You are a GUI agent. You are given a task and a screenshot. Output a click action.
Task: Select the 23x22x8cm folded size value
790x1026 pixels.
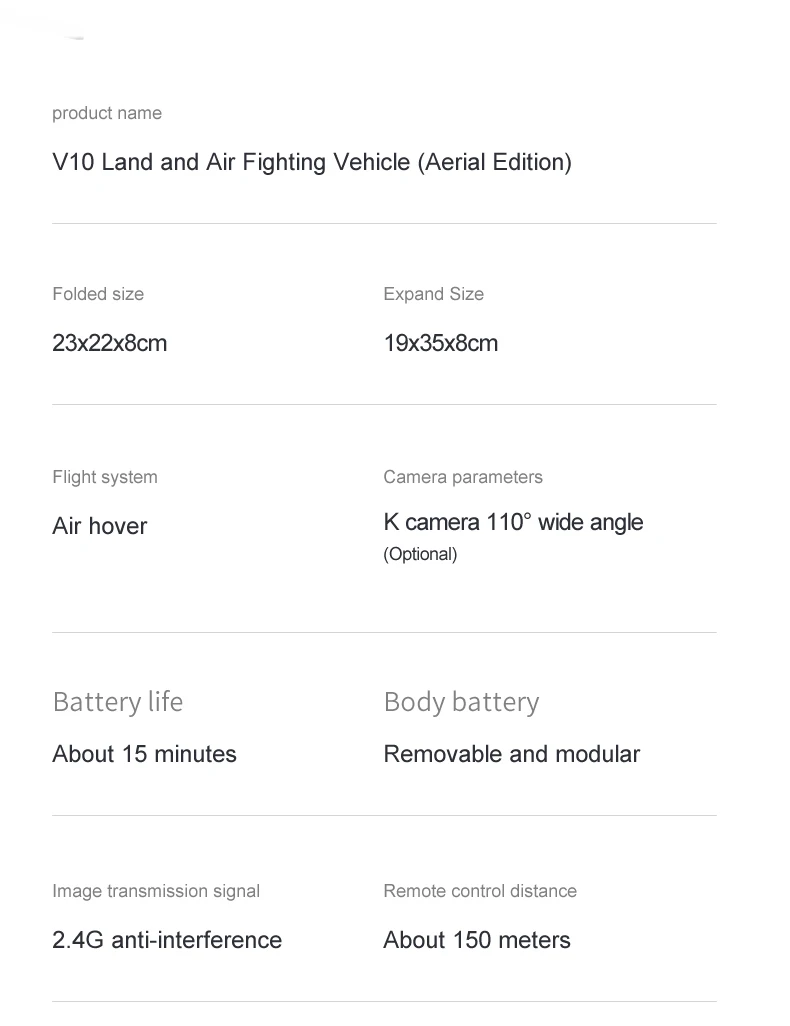click(x=110, y=343)
